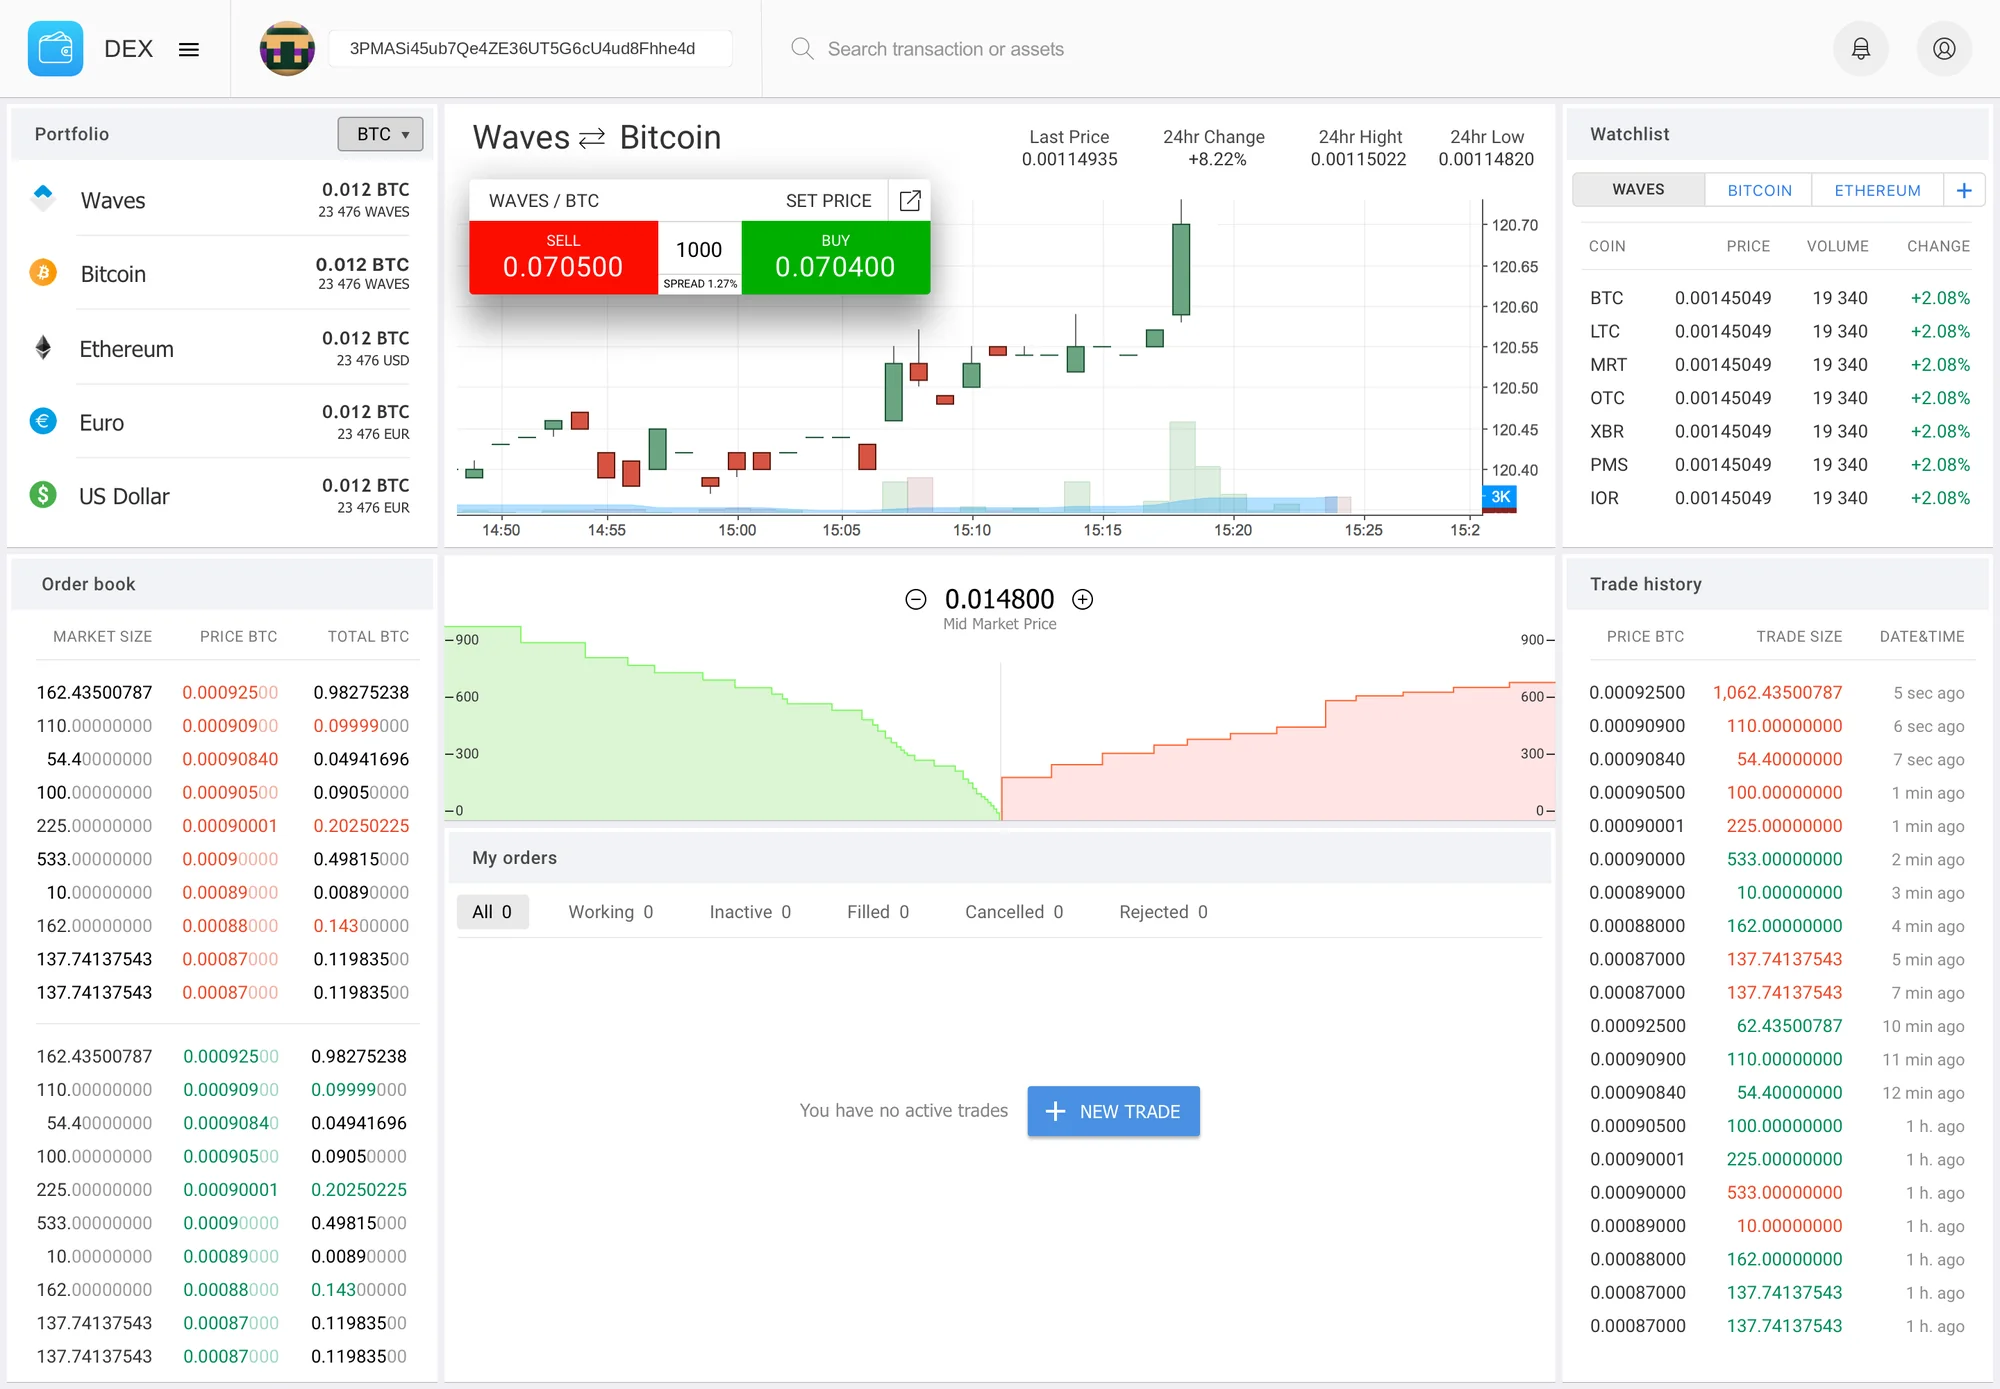
Task: Select the ETHEREUM watchlist tab
Action: 1877,190
